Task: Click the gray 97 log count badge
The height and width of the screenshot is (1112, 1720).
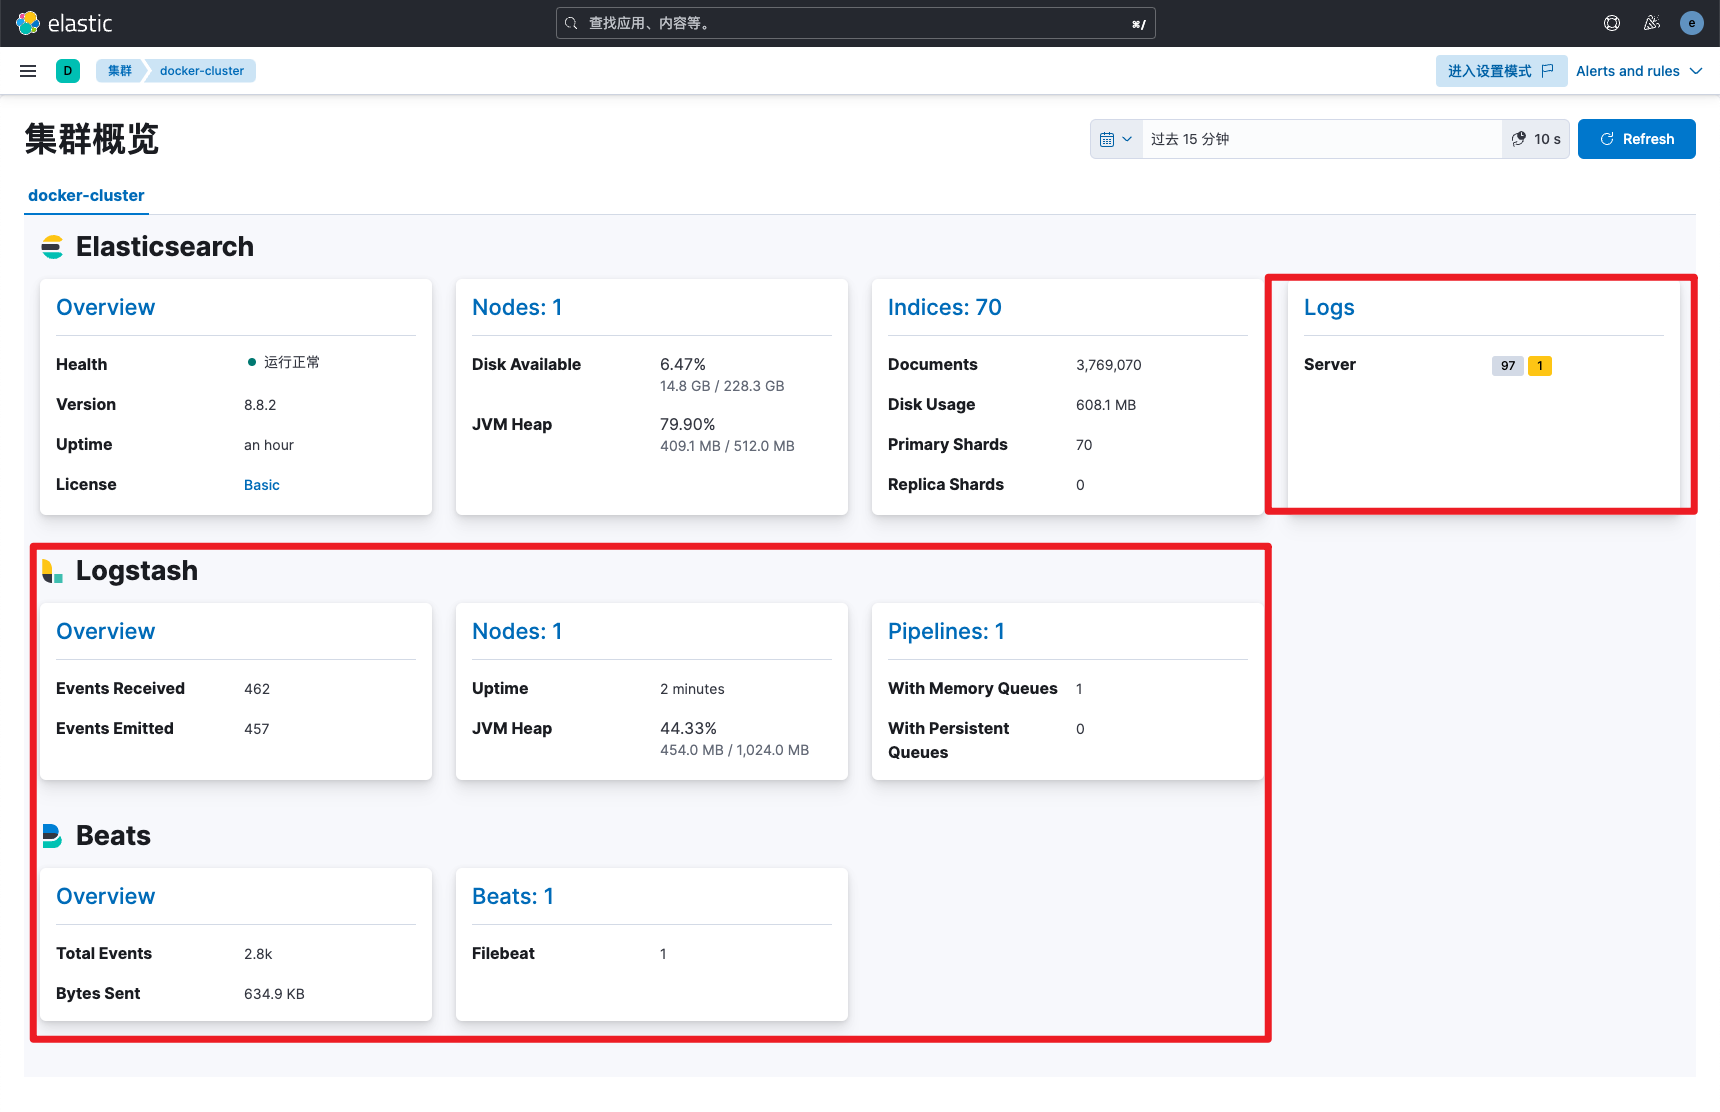Action: 1508,366
